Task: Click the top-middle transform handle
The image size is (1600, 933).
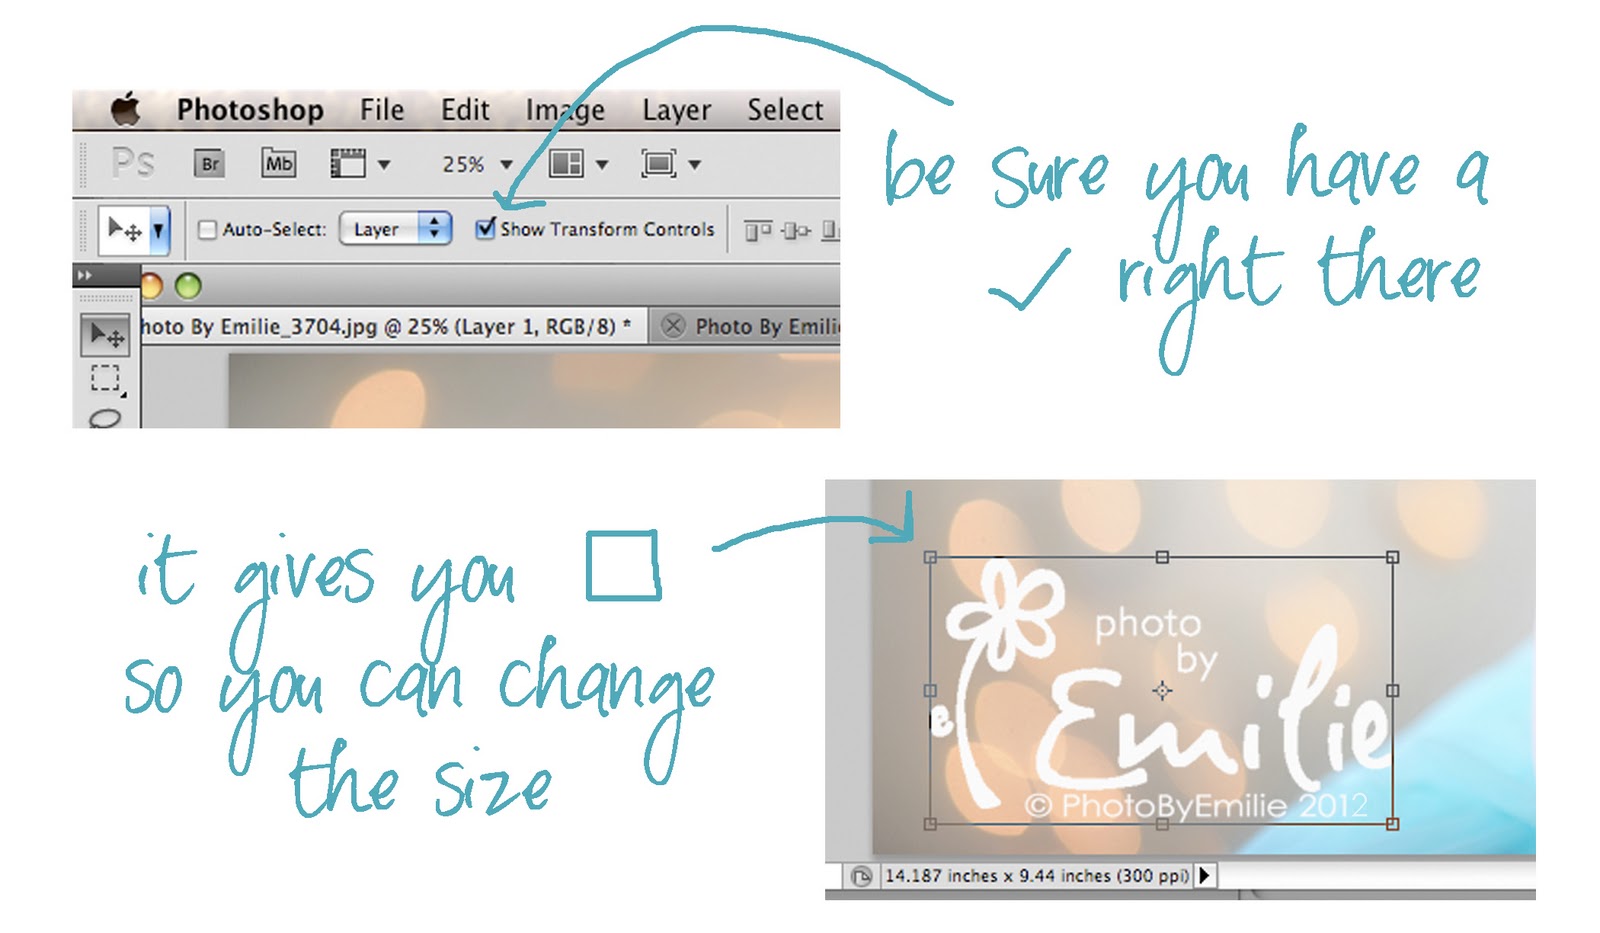Action: (x=1162, y=557)
